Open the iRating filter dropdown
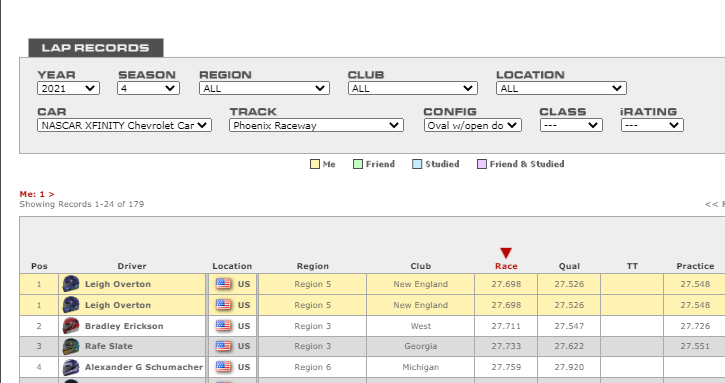 coord(652,125)
